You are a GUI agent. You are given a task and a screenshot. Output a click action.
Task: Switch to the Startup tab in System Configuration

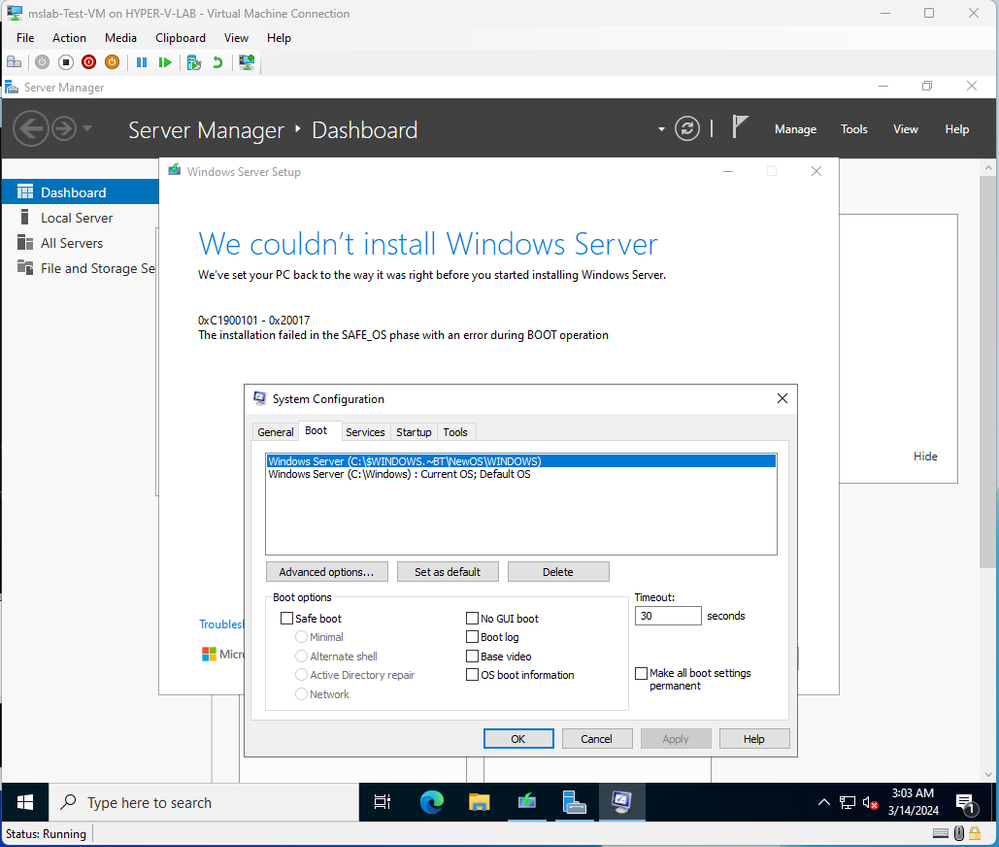click(x=413, y=432)
